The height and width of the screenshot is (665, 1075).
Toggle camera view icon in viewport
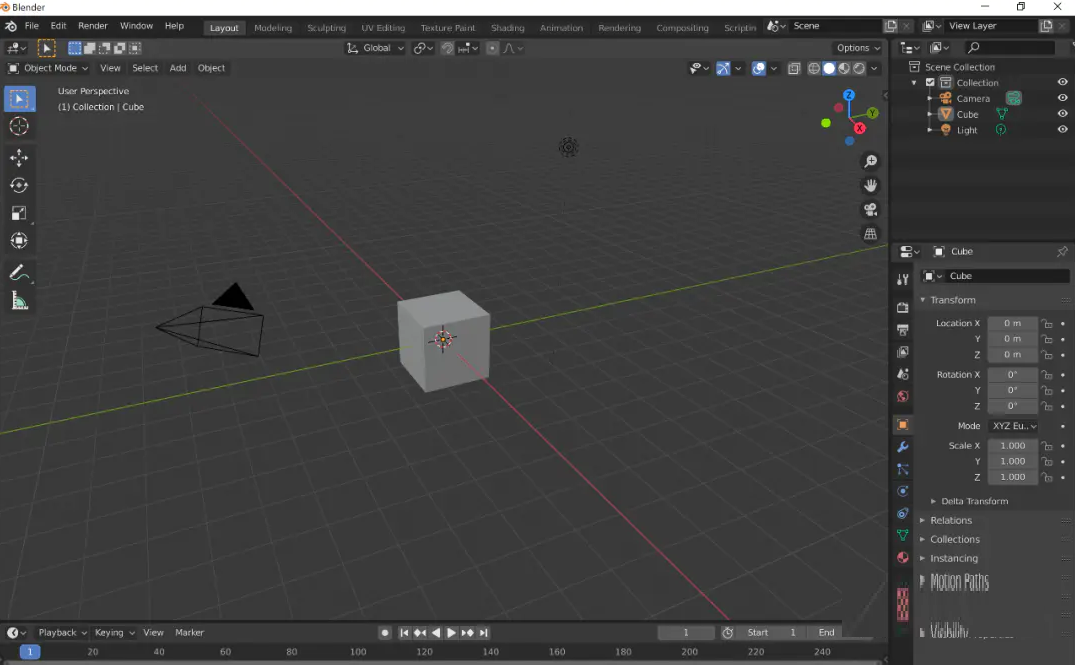coord(871,210)
